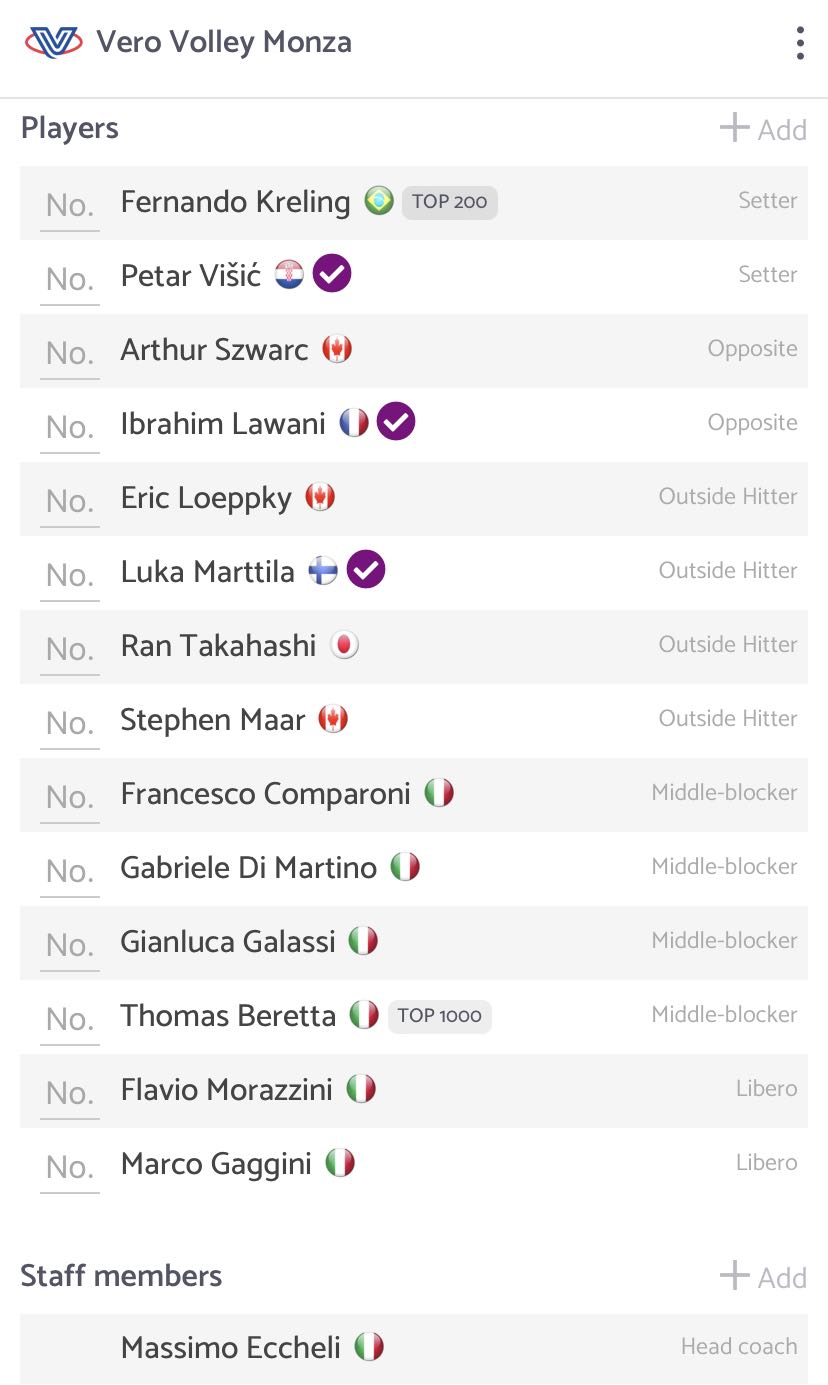This screenshot has width=828, height=1385.
Task: Click the Finland flag beside Luka Marttila
Action: [x=322, y=571]
